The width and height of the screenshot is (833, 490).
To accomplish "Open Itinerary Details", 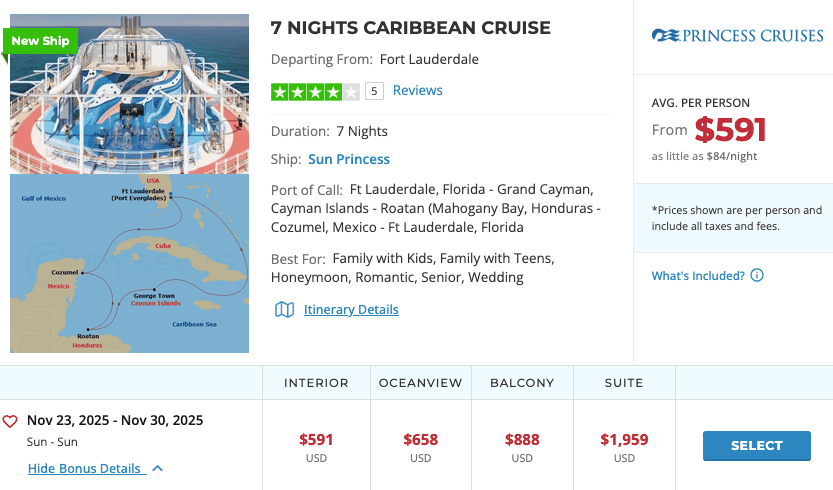I will [351, 310].
